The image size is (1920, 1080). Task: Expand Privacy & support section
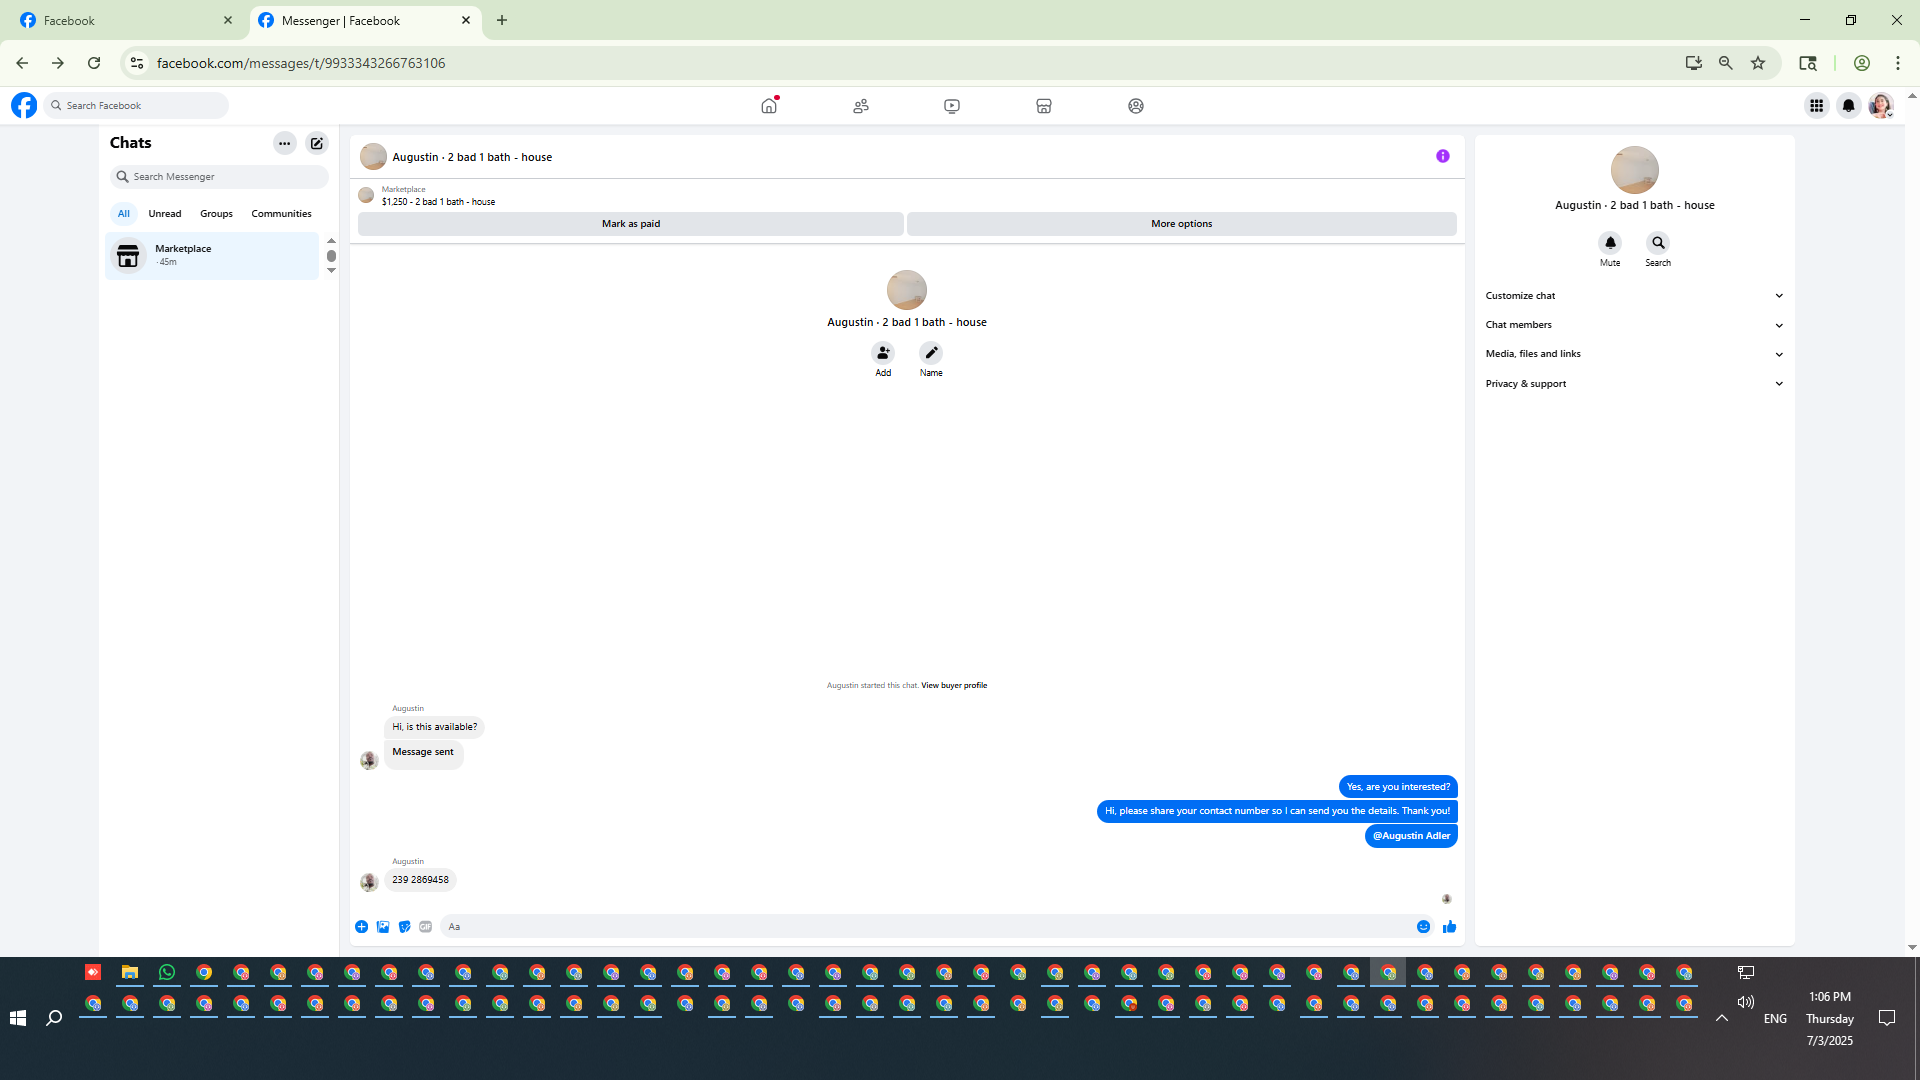(1633, 384)
